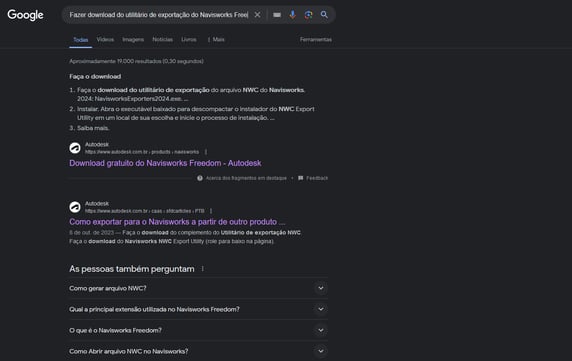Screen dimensions: 572x361
Task: Open options beside As pessoas também perguntam
Action: point(202,269)
